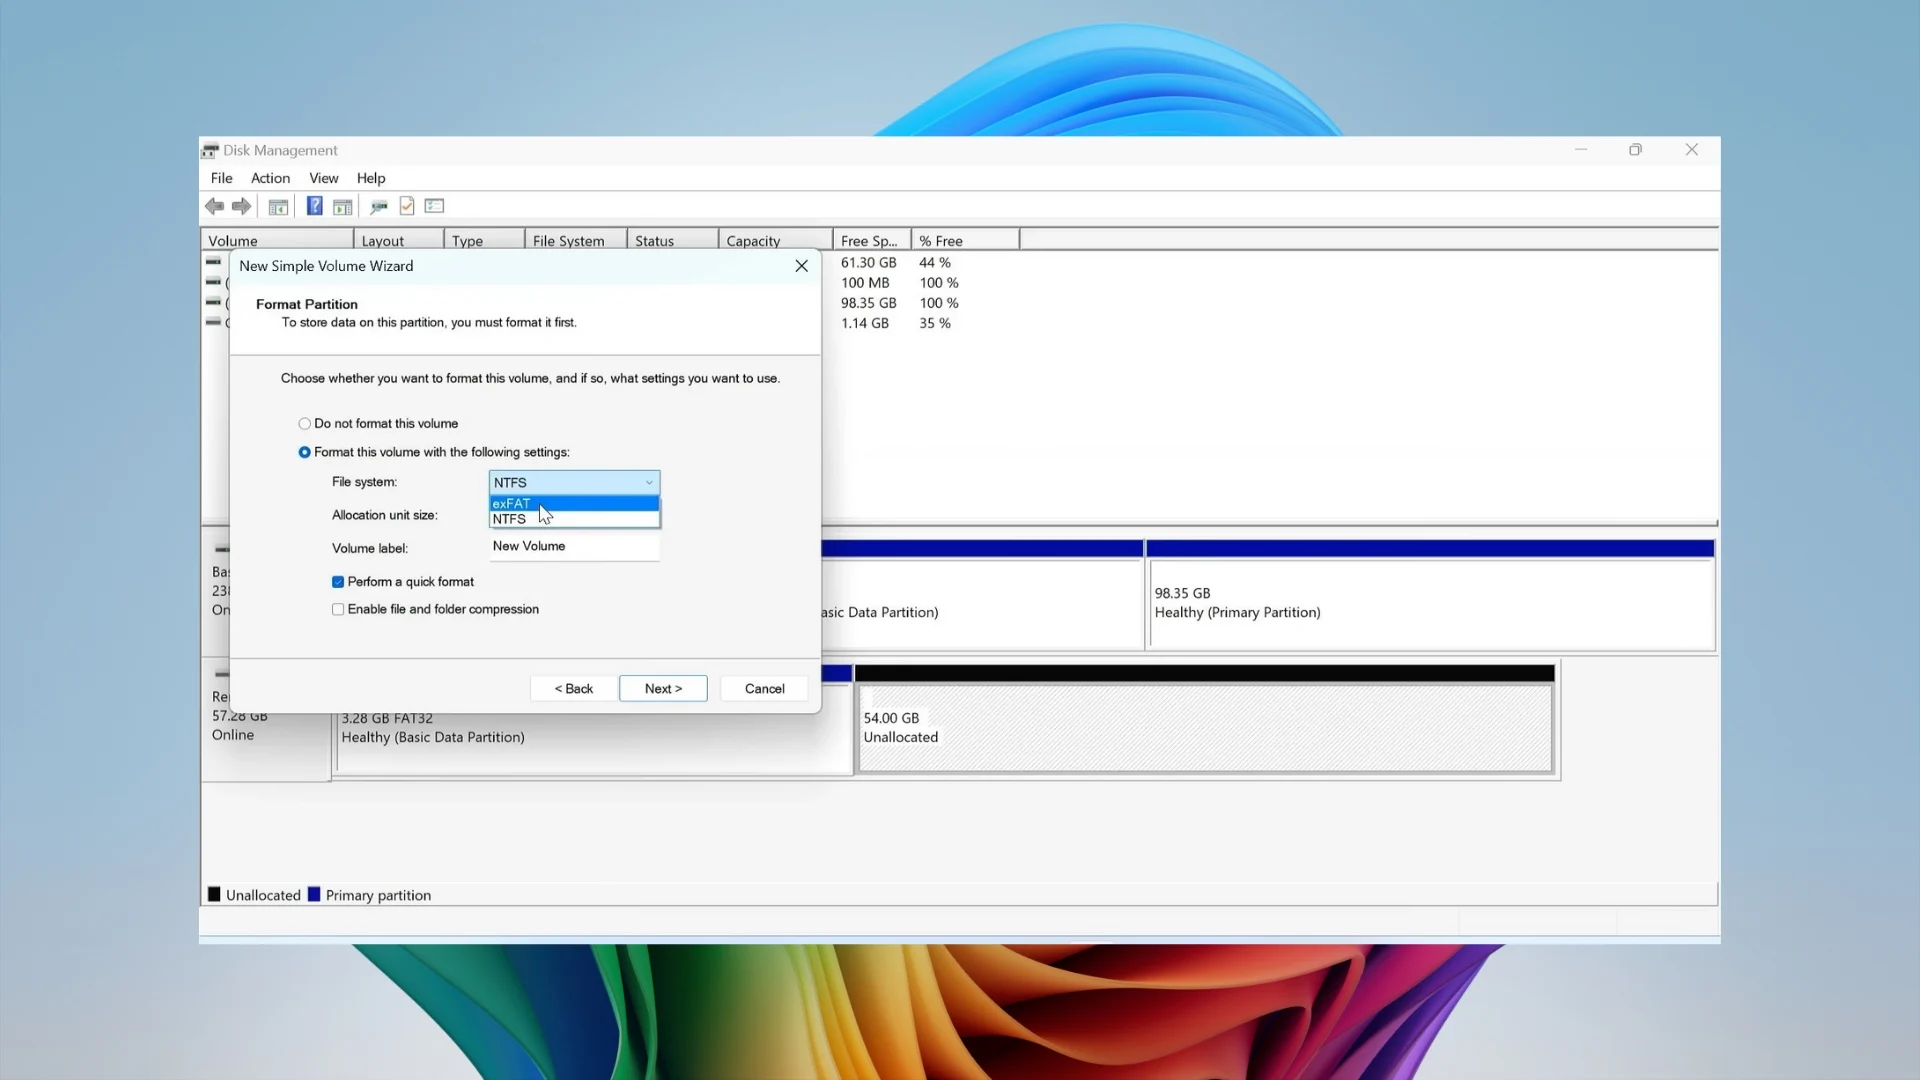Close the New Simple Volume Wizard
The height and width of the screenshot is (1080, 1920).
801,266
